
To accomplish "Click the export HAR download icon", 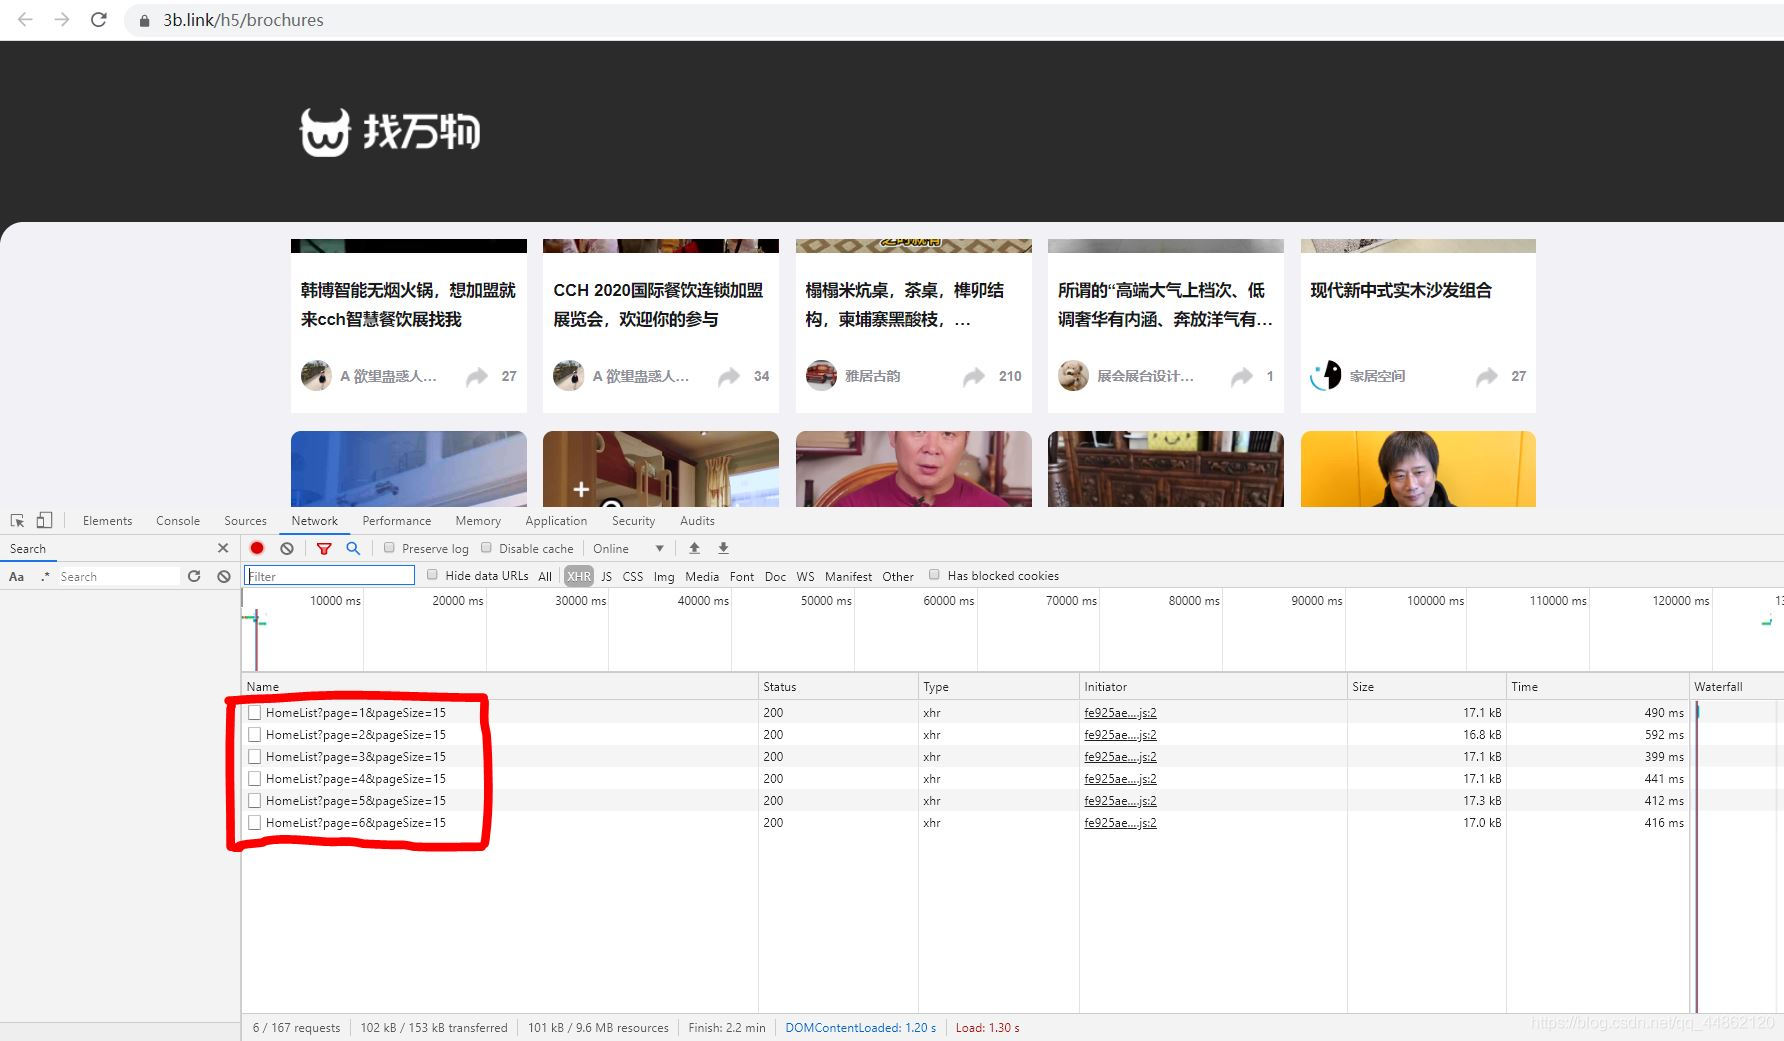I will coord(723,548).
